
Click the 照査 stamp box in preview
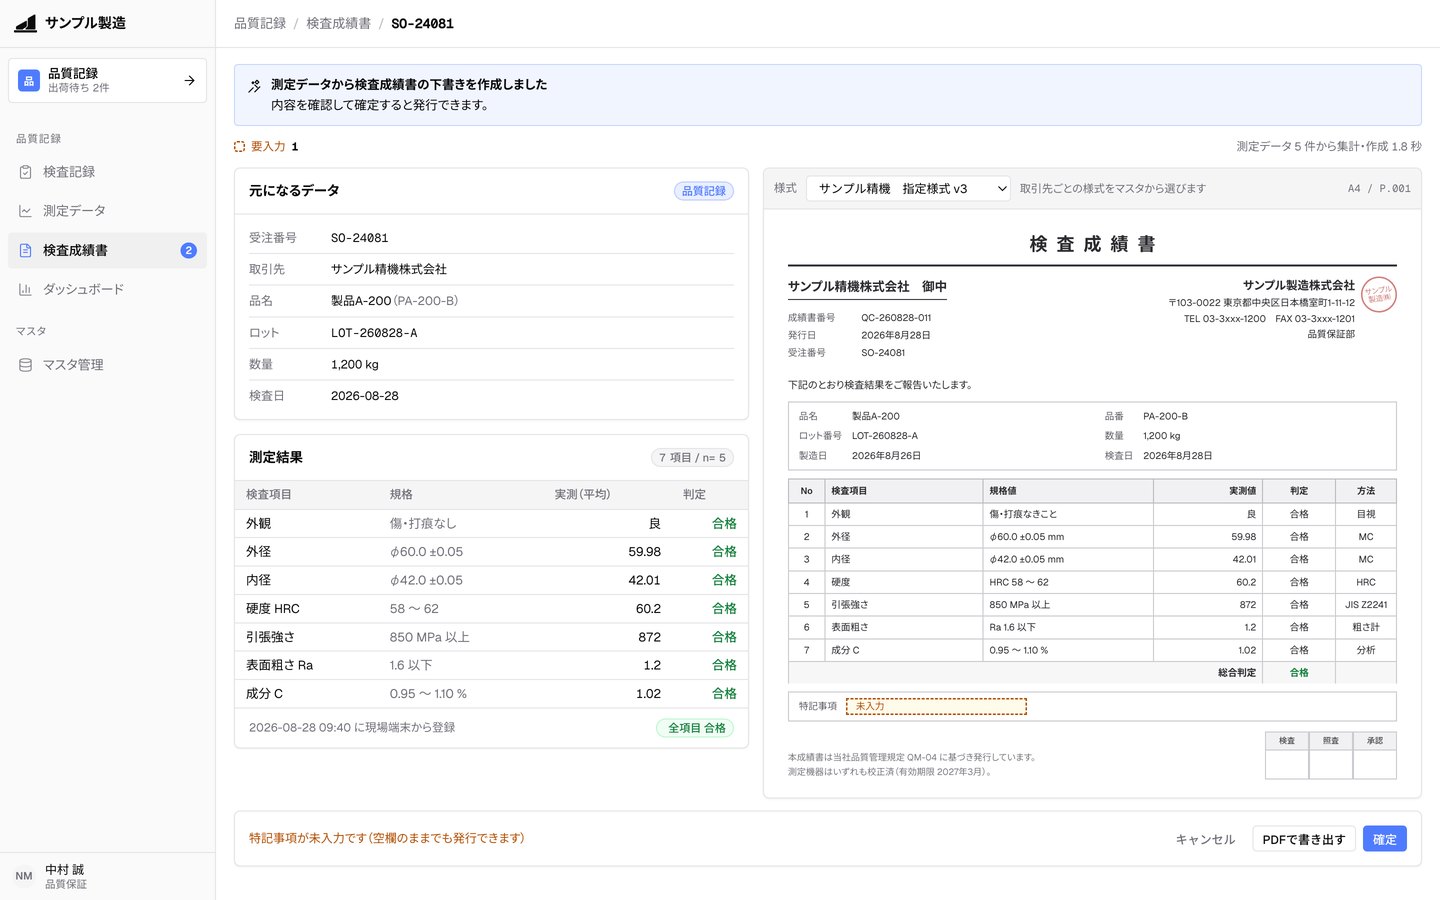(1331, 764)
